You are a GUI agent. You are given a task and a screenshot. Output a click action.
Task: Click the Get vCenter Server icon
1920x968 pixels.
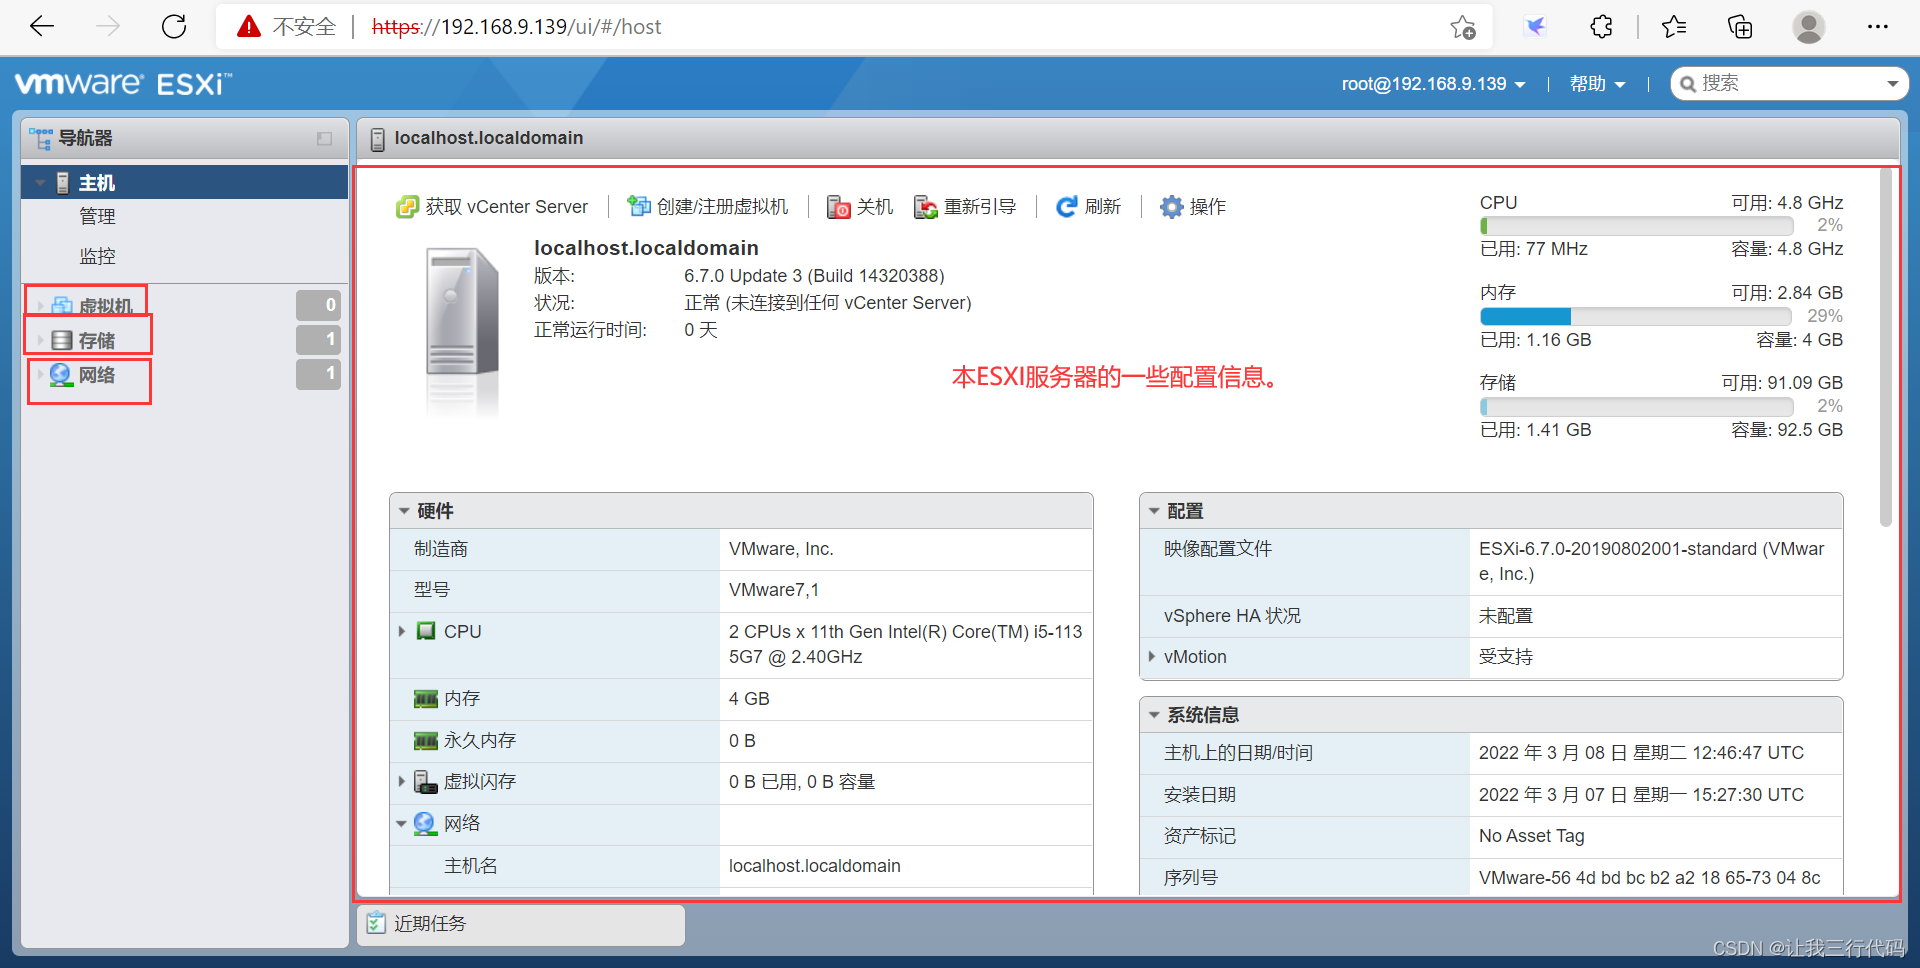(407, 207)
